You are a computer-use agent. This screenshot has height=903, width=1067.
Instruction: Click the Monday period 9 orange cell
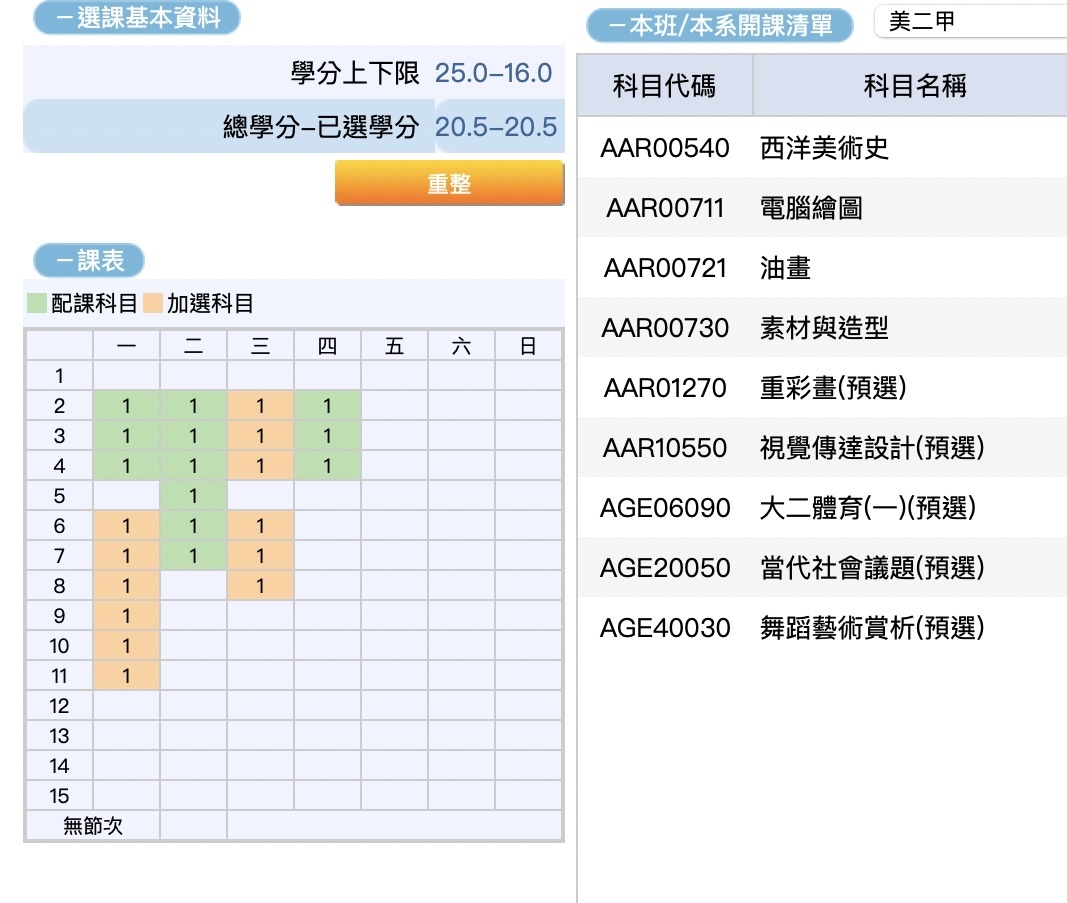pos(126,615)
